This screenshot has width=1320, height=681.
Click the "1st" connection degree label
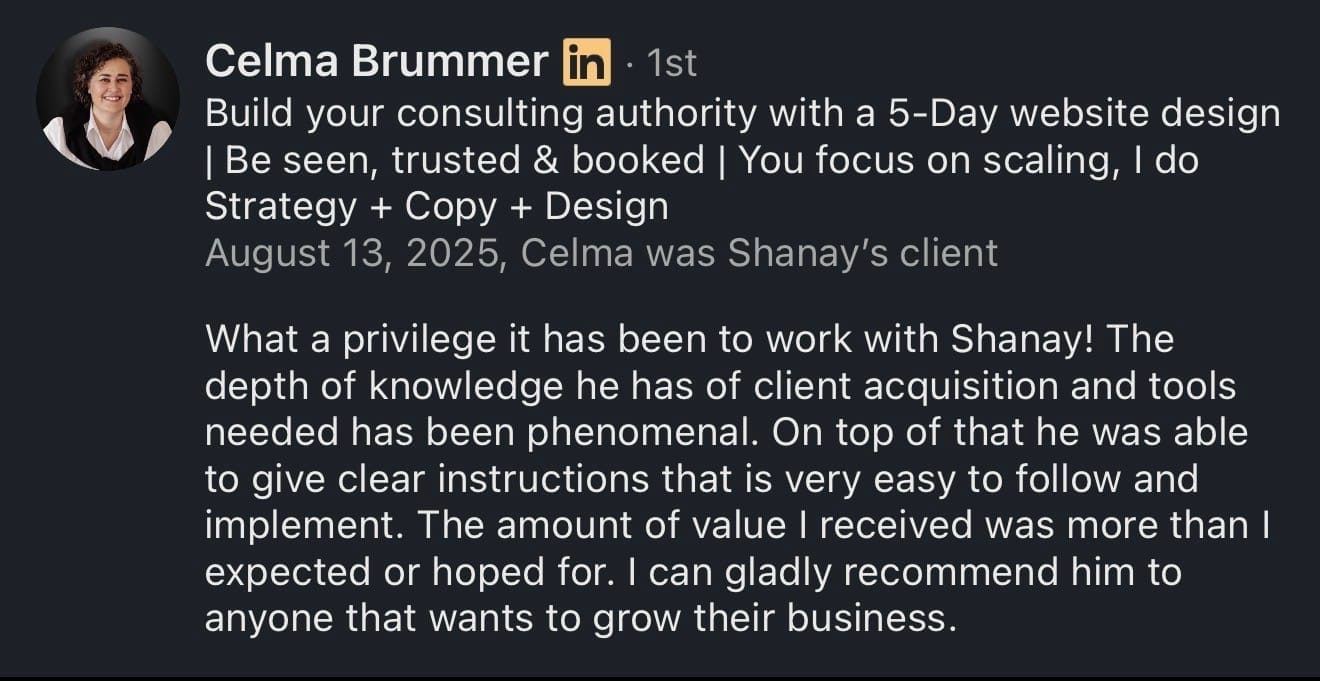pyautogui.click(x=672, y=64)
